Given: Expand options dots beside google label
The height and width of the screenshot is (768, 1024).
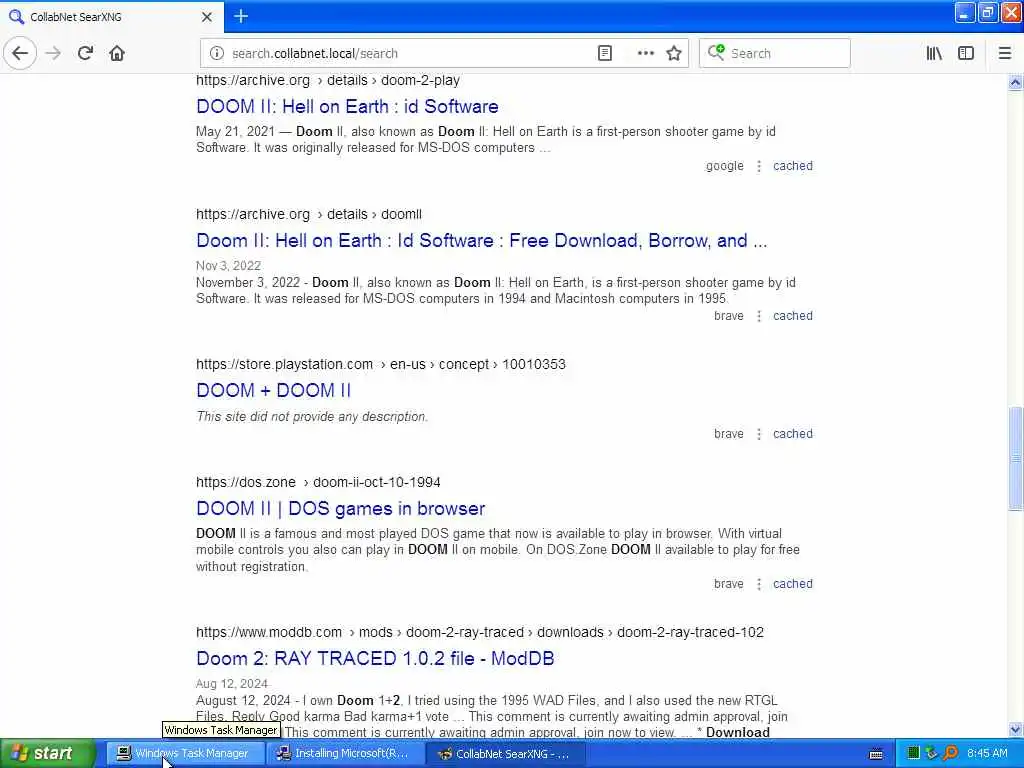Looking at the screenshot, I should 759,167.
